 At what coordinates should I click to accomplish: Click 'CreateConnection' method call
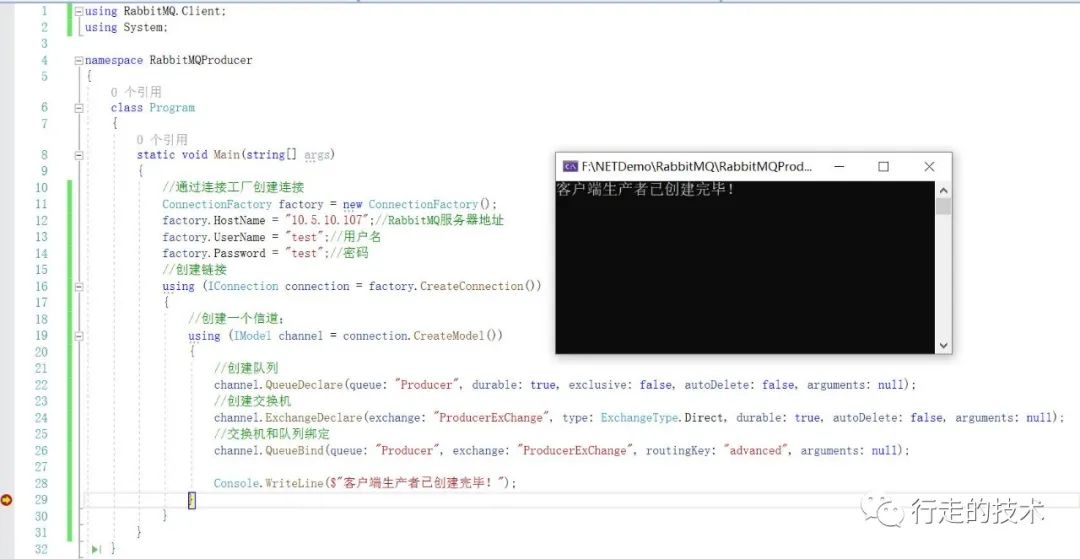472,286
